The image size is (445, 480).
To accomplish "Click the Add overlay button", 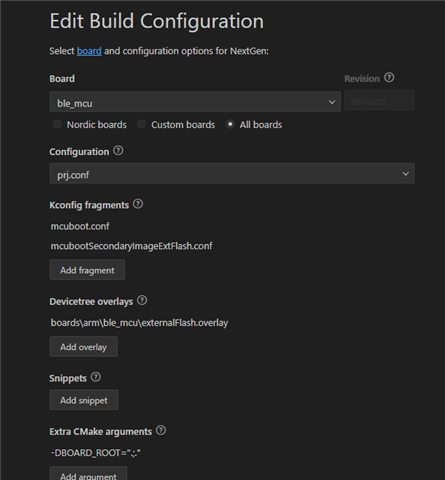I will tap(84, 347).
